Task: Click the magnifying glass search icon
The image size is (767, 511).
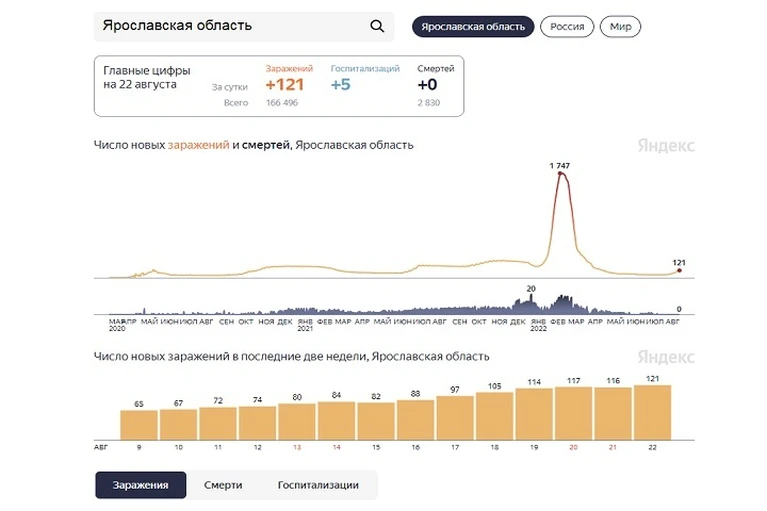Action: (377, 26)
